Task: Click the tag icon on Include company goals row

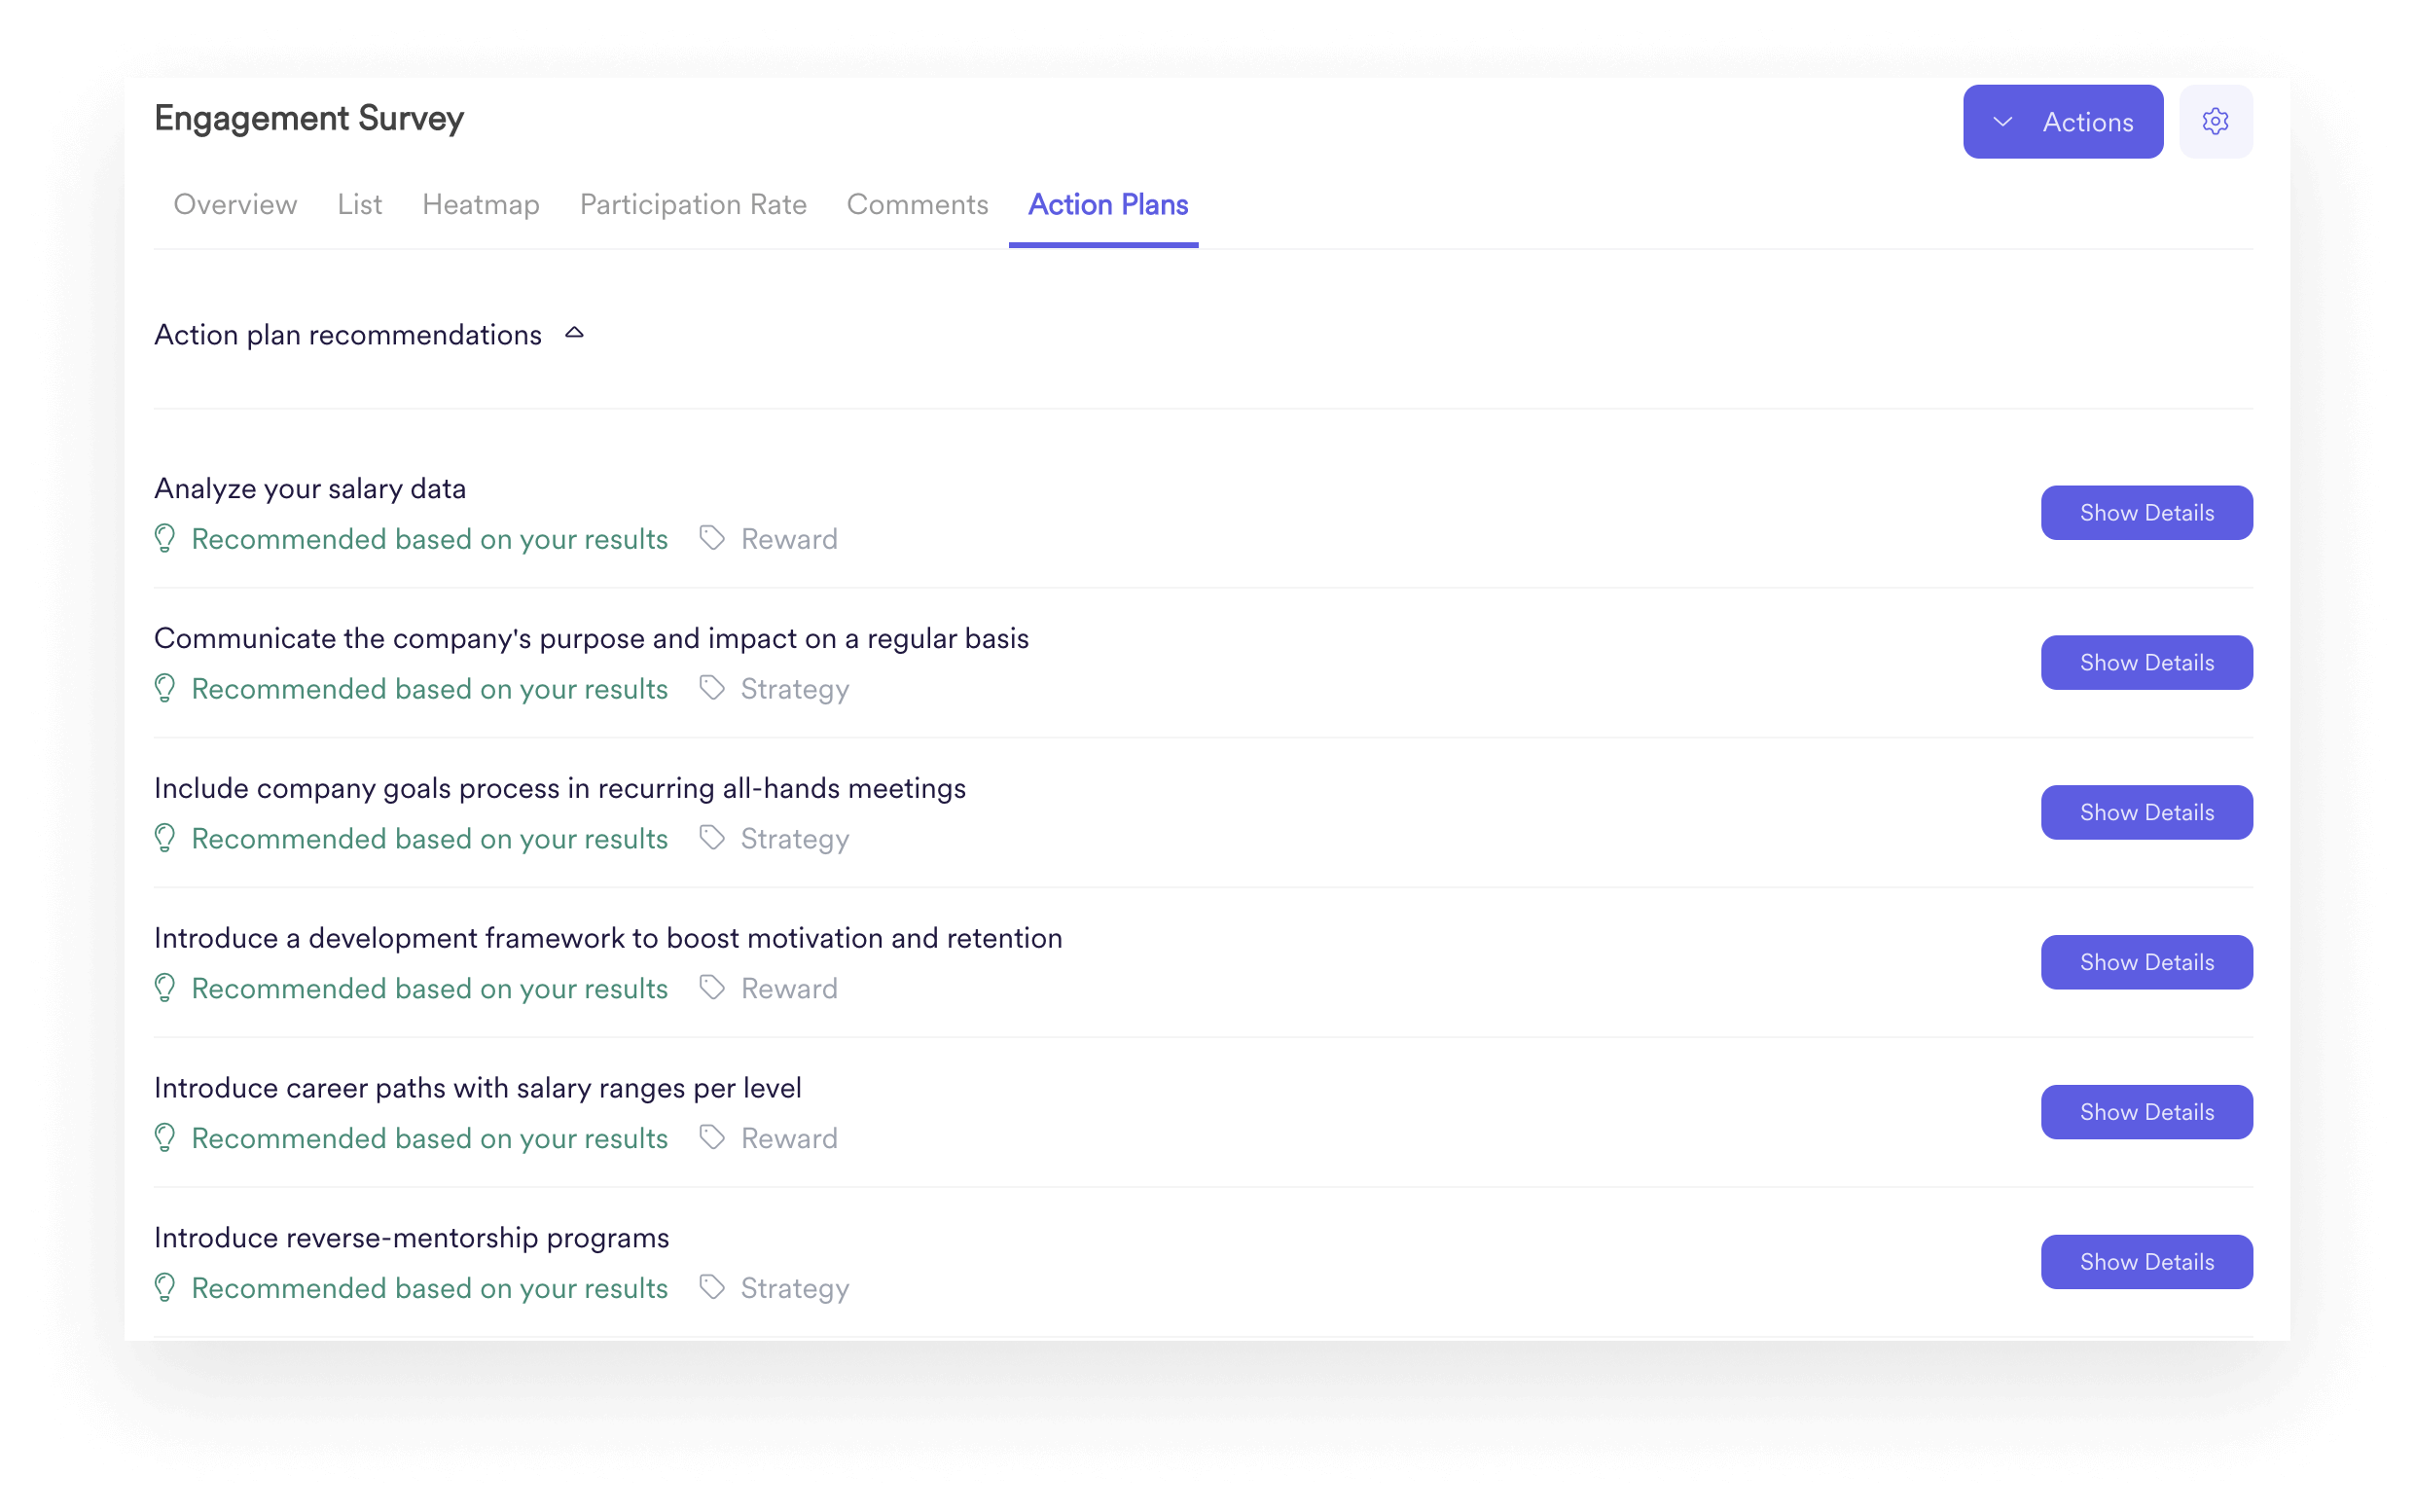Action: pos(710,838)
